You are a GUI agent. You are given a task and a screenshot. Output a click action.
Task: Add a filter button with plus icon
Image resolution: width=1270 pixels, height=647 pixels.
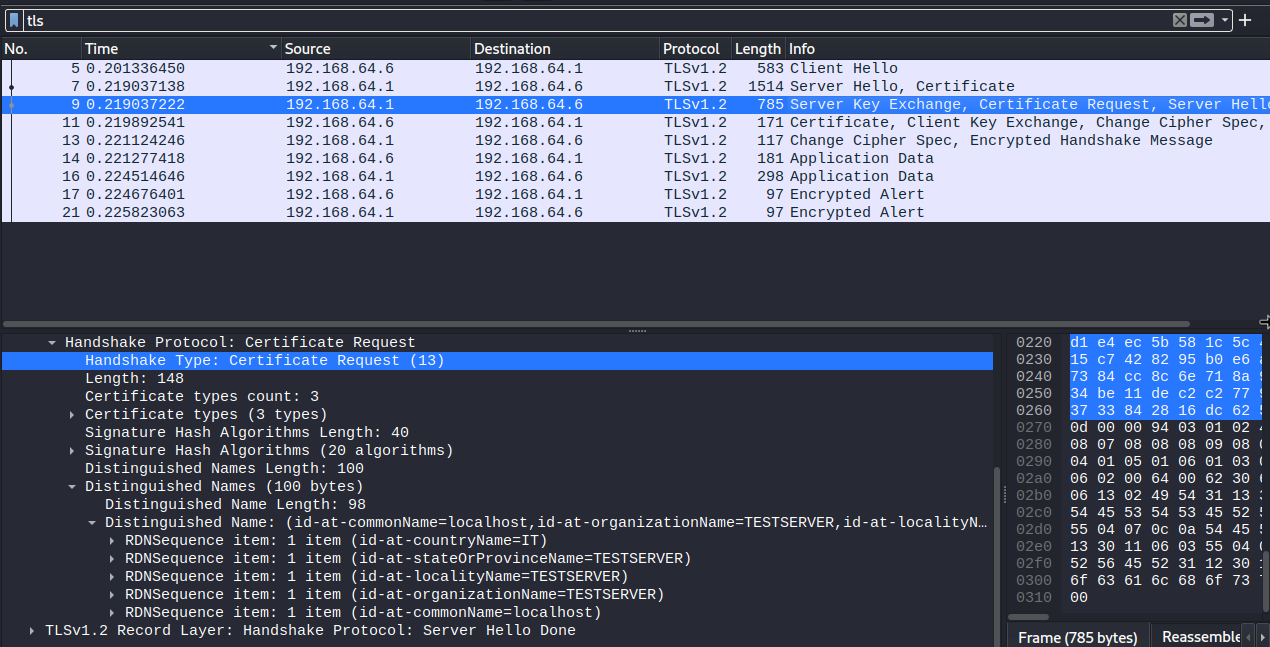coord(1245,20)
